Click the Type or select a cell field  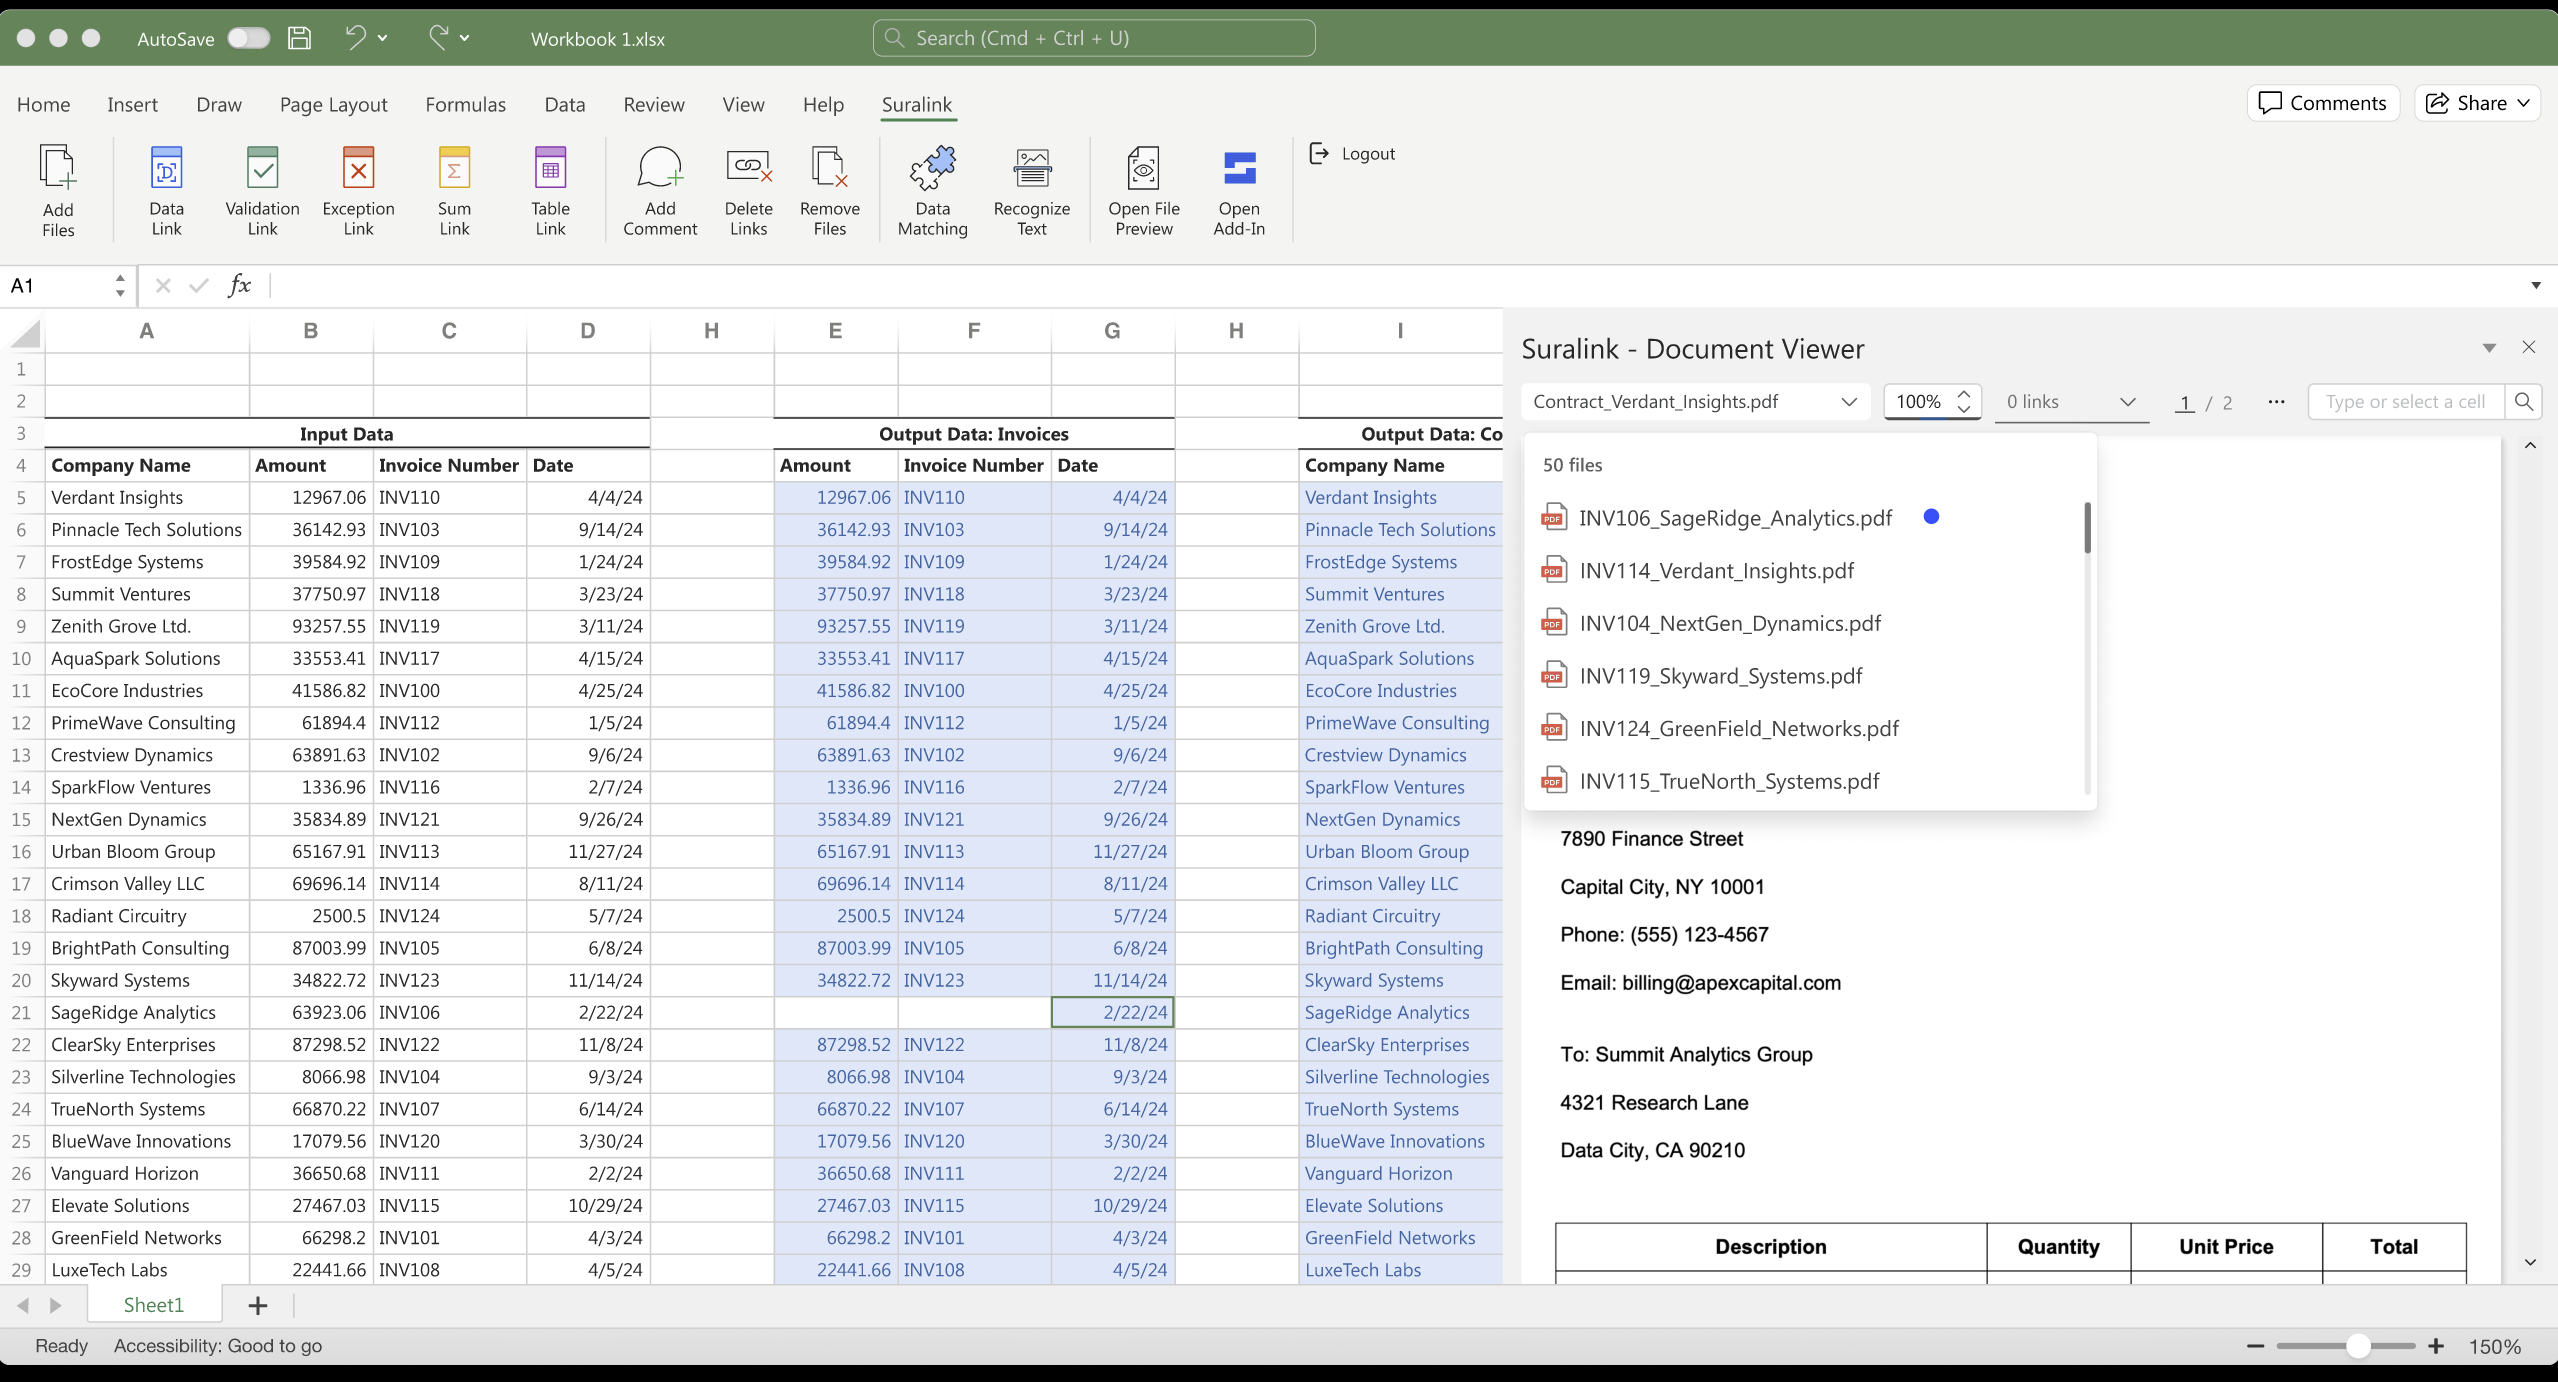click(2404, 402)
